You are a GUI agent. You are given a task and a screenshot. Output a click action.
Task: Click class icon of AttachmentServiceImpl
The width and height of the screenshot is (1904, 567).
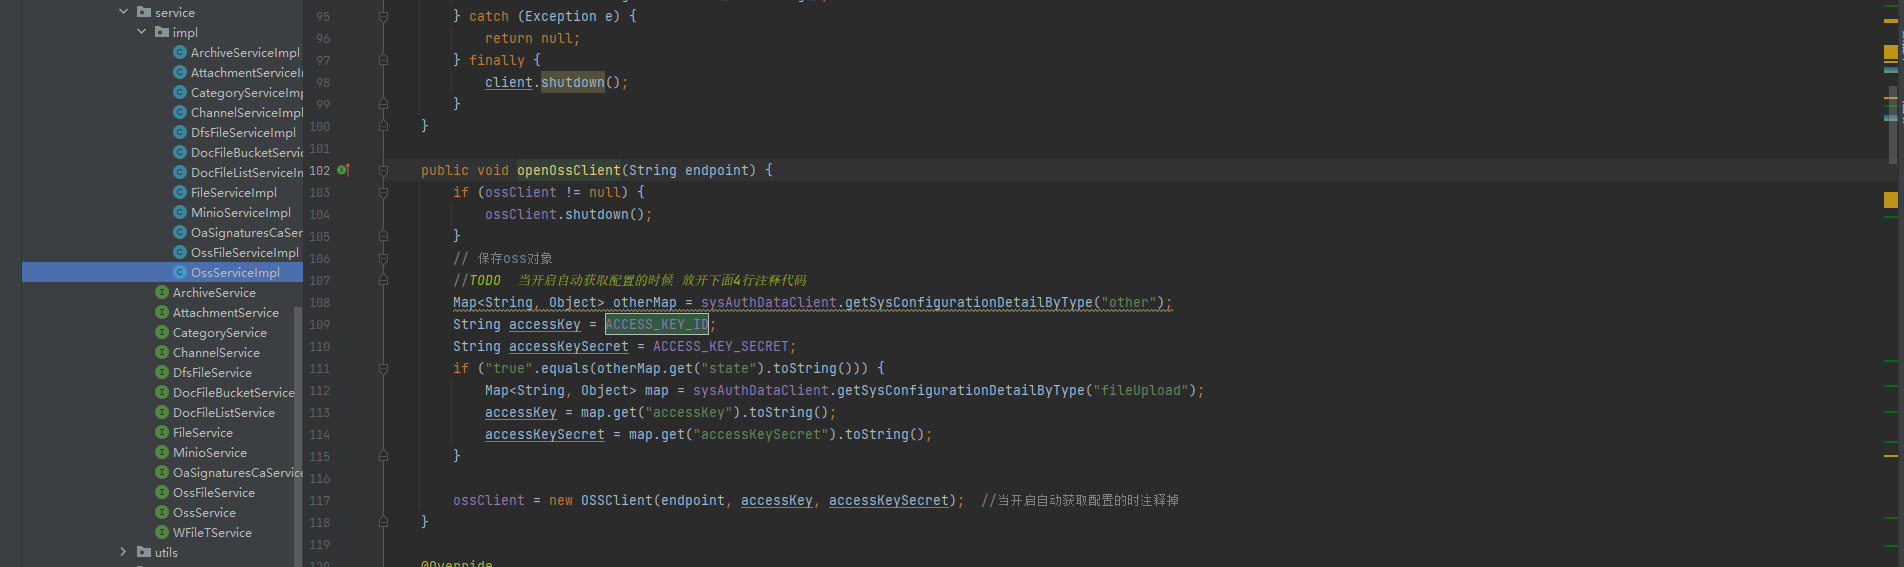(180, 72)
